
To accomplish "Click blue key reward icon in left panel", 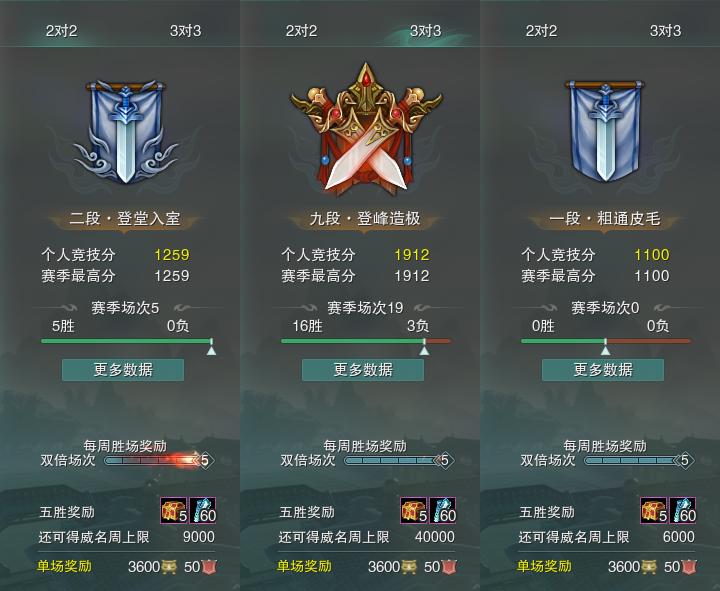I will pos(202,510).
